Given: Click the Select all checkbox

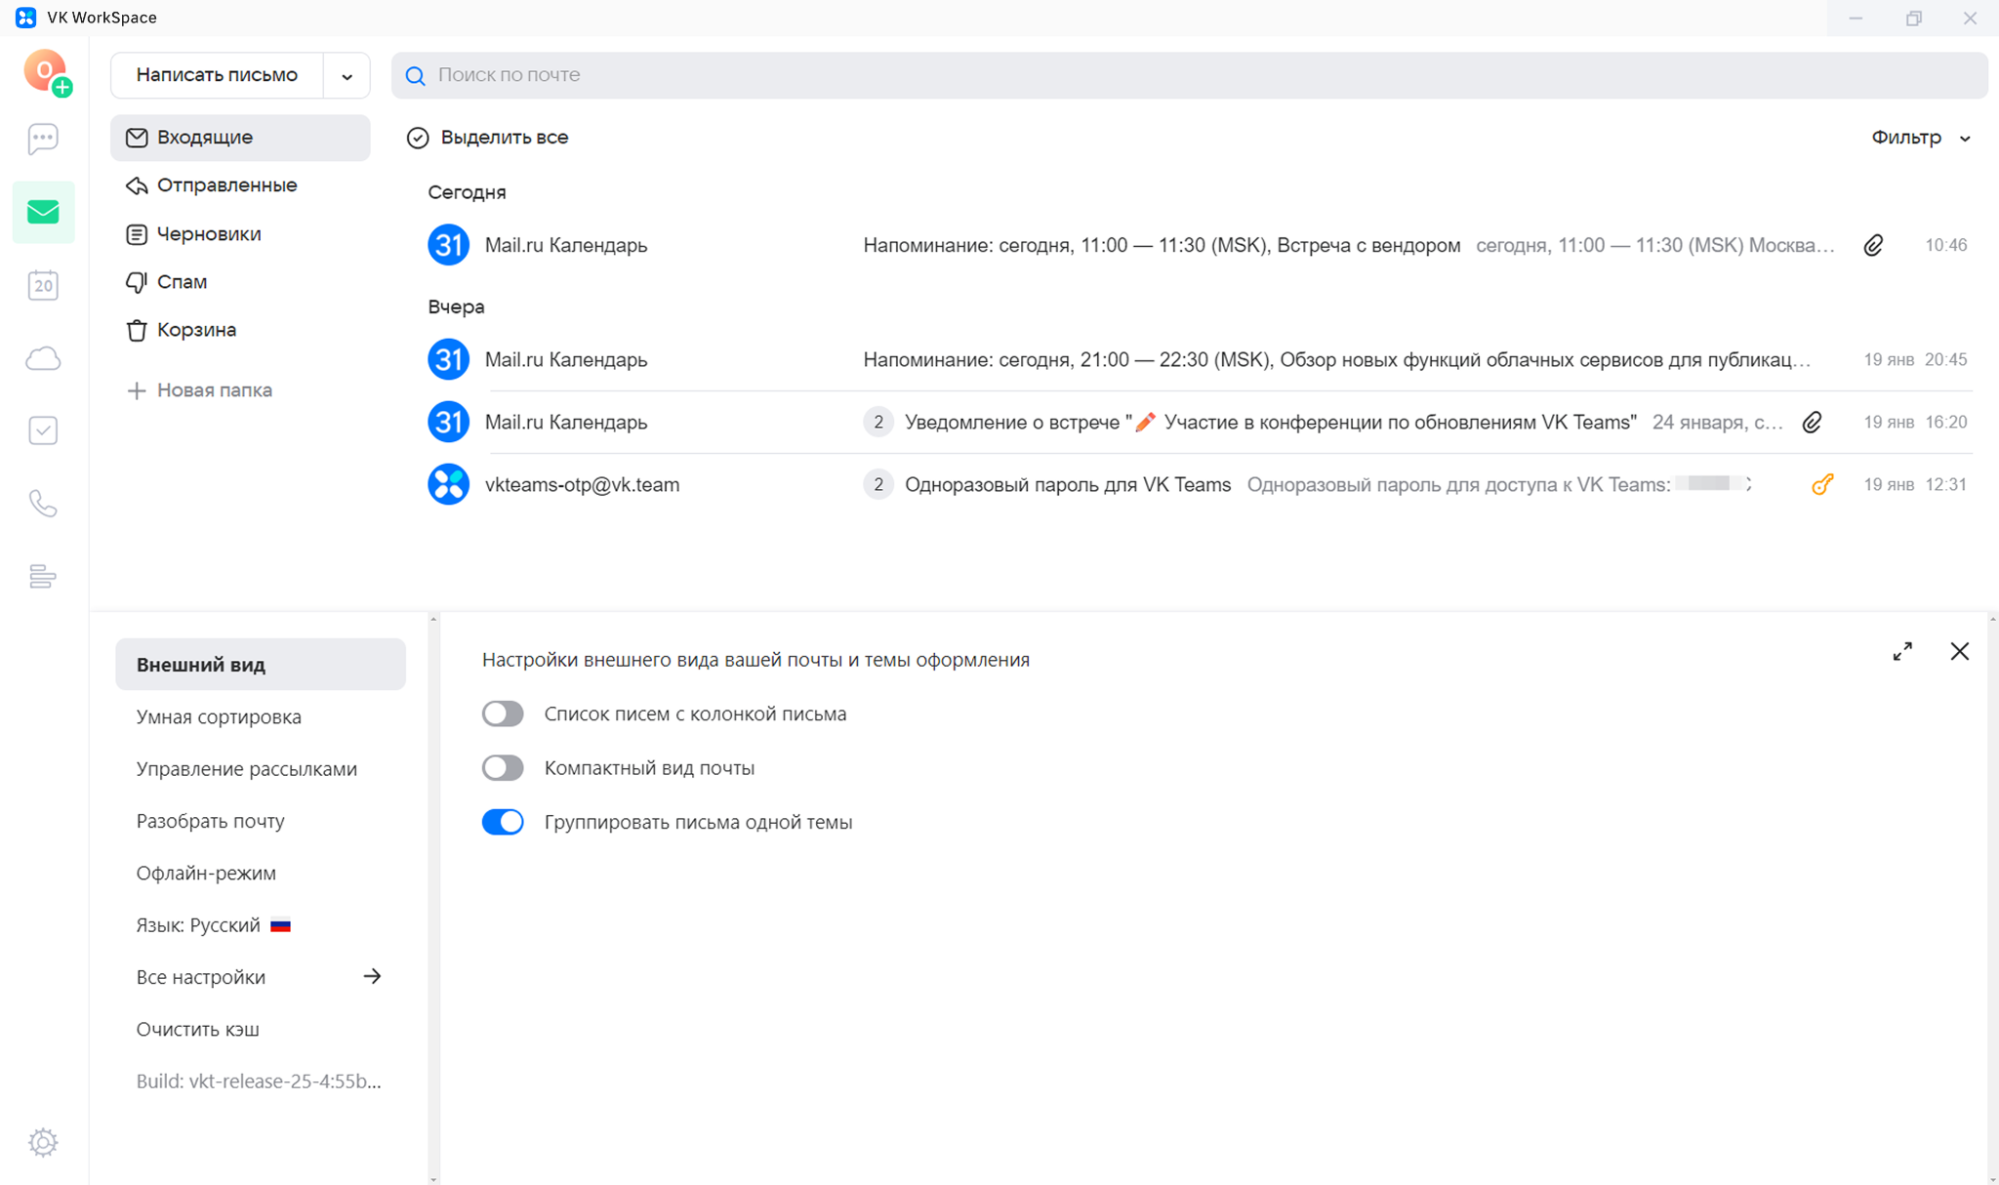Looking at the screenshot, I should pyautogui.click(x=418, y=138).
